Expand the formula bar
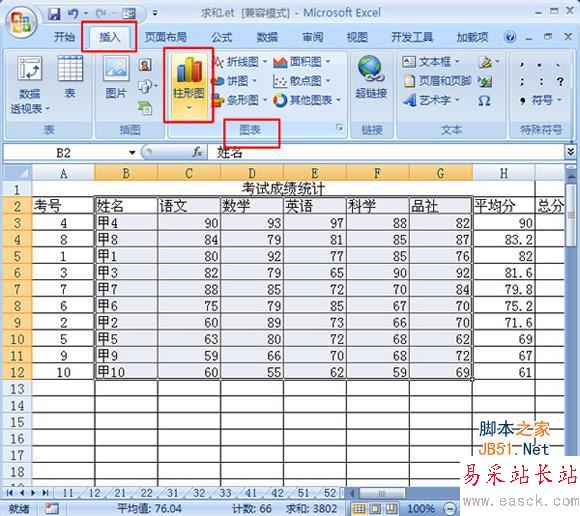 pyautogui.click(x=571, y=151)
